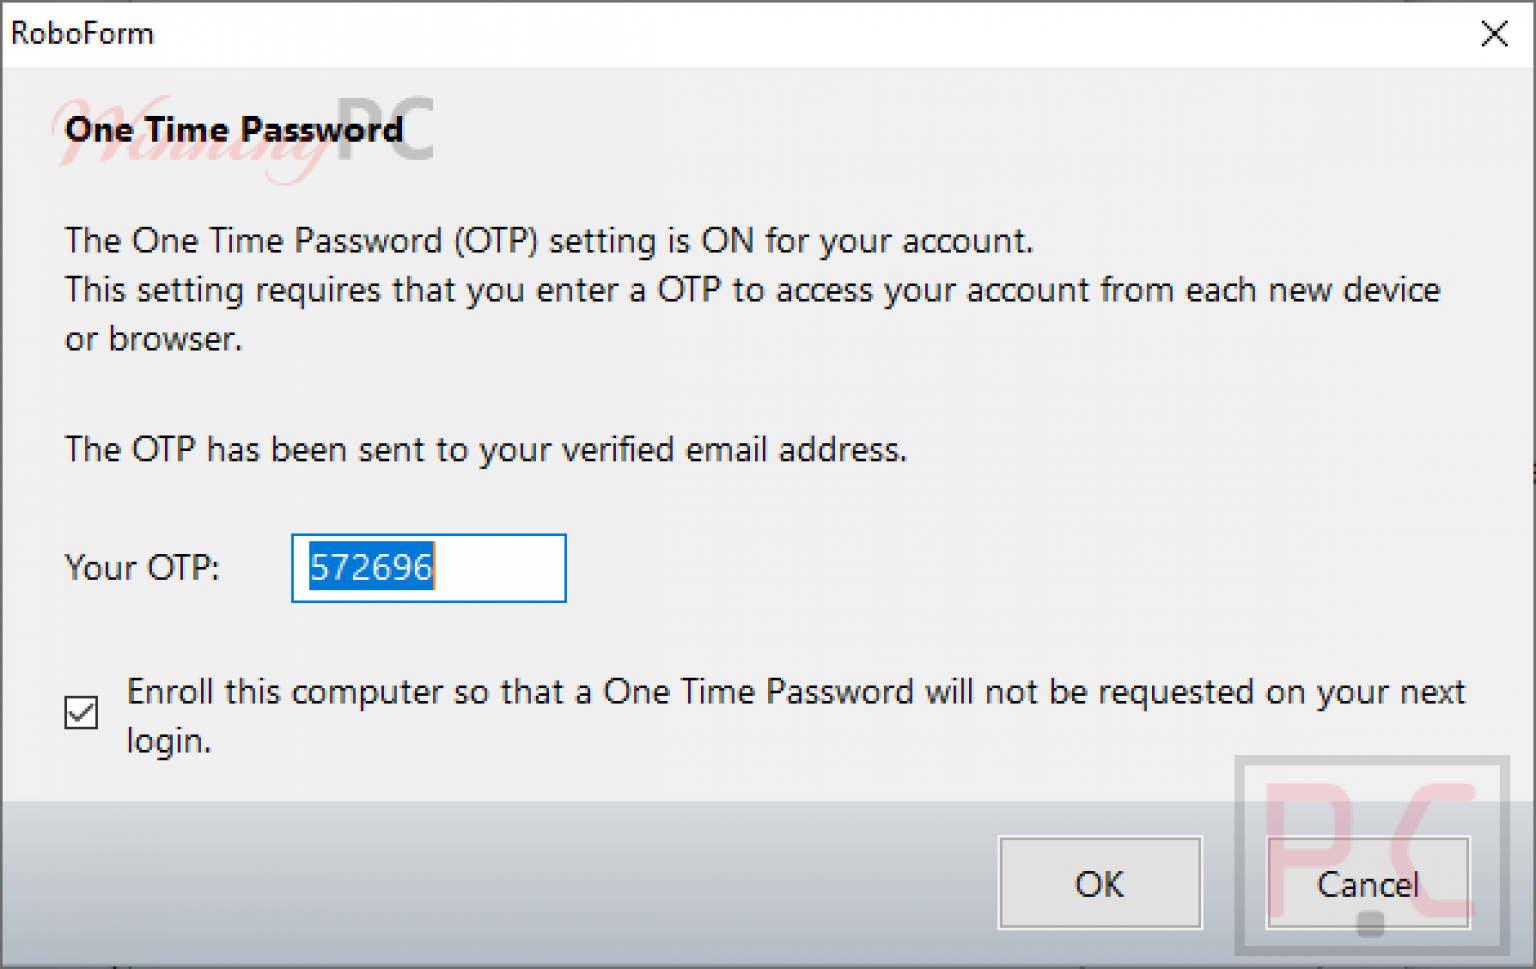Screen dimensions: 1536x969
Task: Click inside the Your OTP input field
Action: click(428, 568)
